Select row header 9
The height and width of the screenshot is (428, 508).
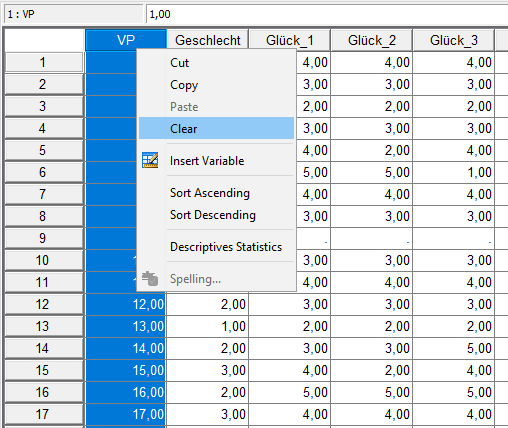[x=44, y=238]
